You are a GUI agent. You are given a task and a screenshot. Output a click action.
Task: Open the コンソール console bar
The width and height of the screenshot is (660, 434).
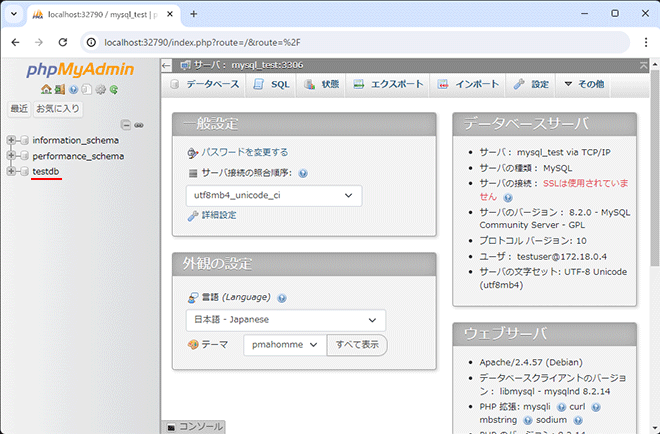[x=194, y=427]
